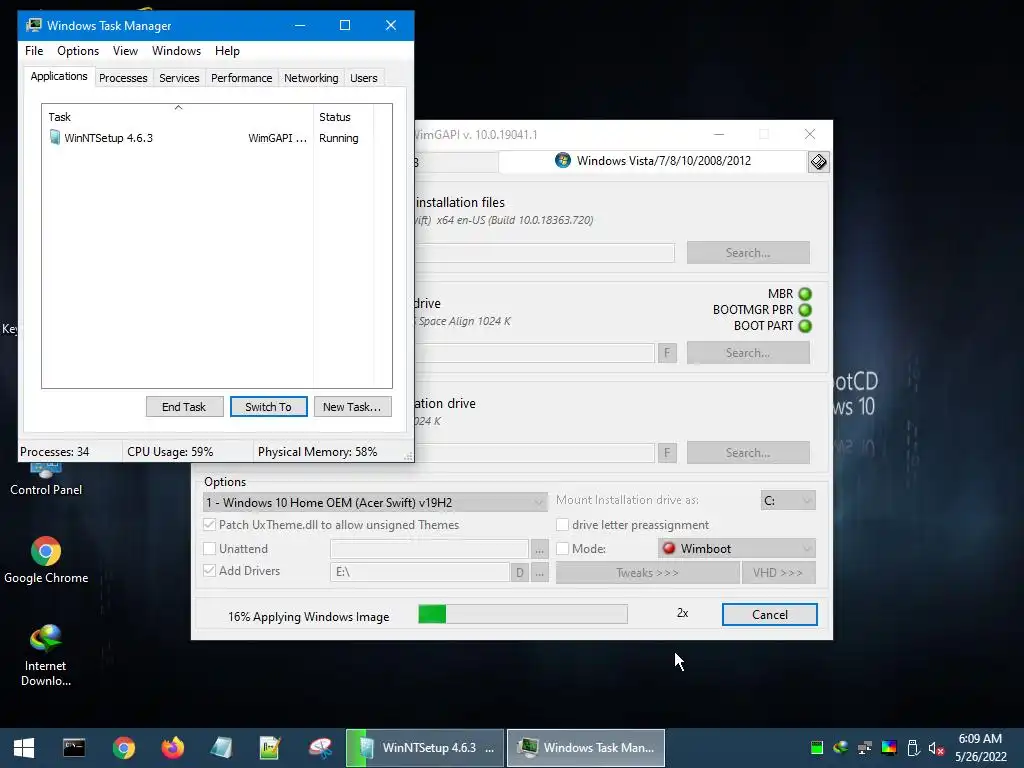Image resolution: width=1024 pixels, height=768 pixels.
Task: Open the Help menu in Task Manager
Action: click(x=227, y=51)
